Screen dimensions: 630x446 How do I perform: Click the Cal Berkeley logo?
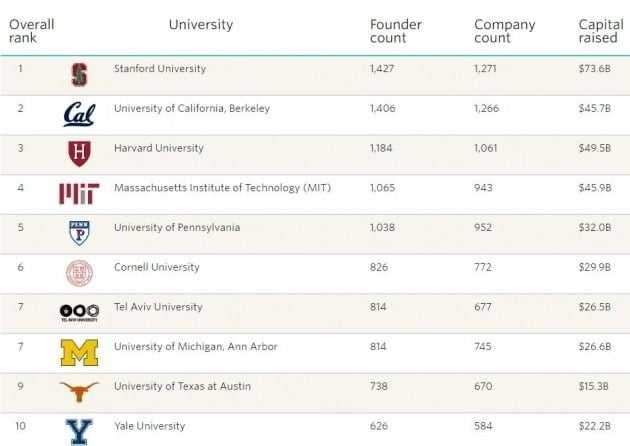(79, 114)
